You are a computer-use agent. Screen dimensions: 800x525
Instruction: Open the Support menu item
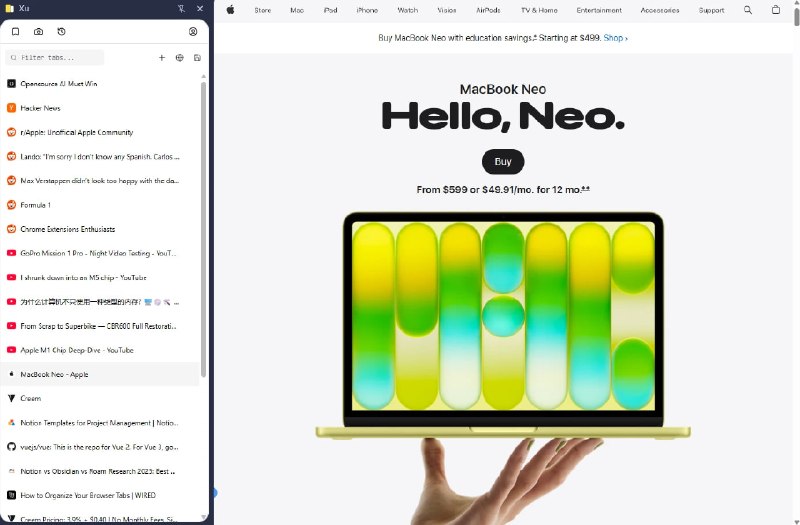coord(711,10)
